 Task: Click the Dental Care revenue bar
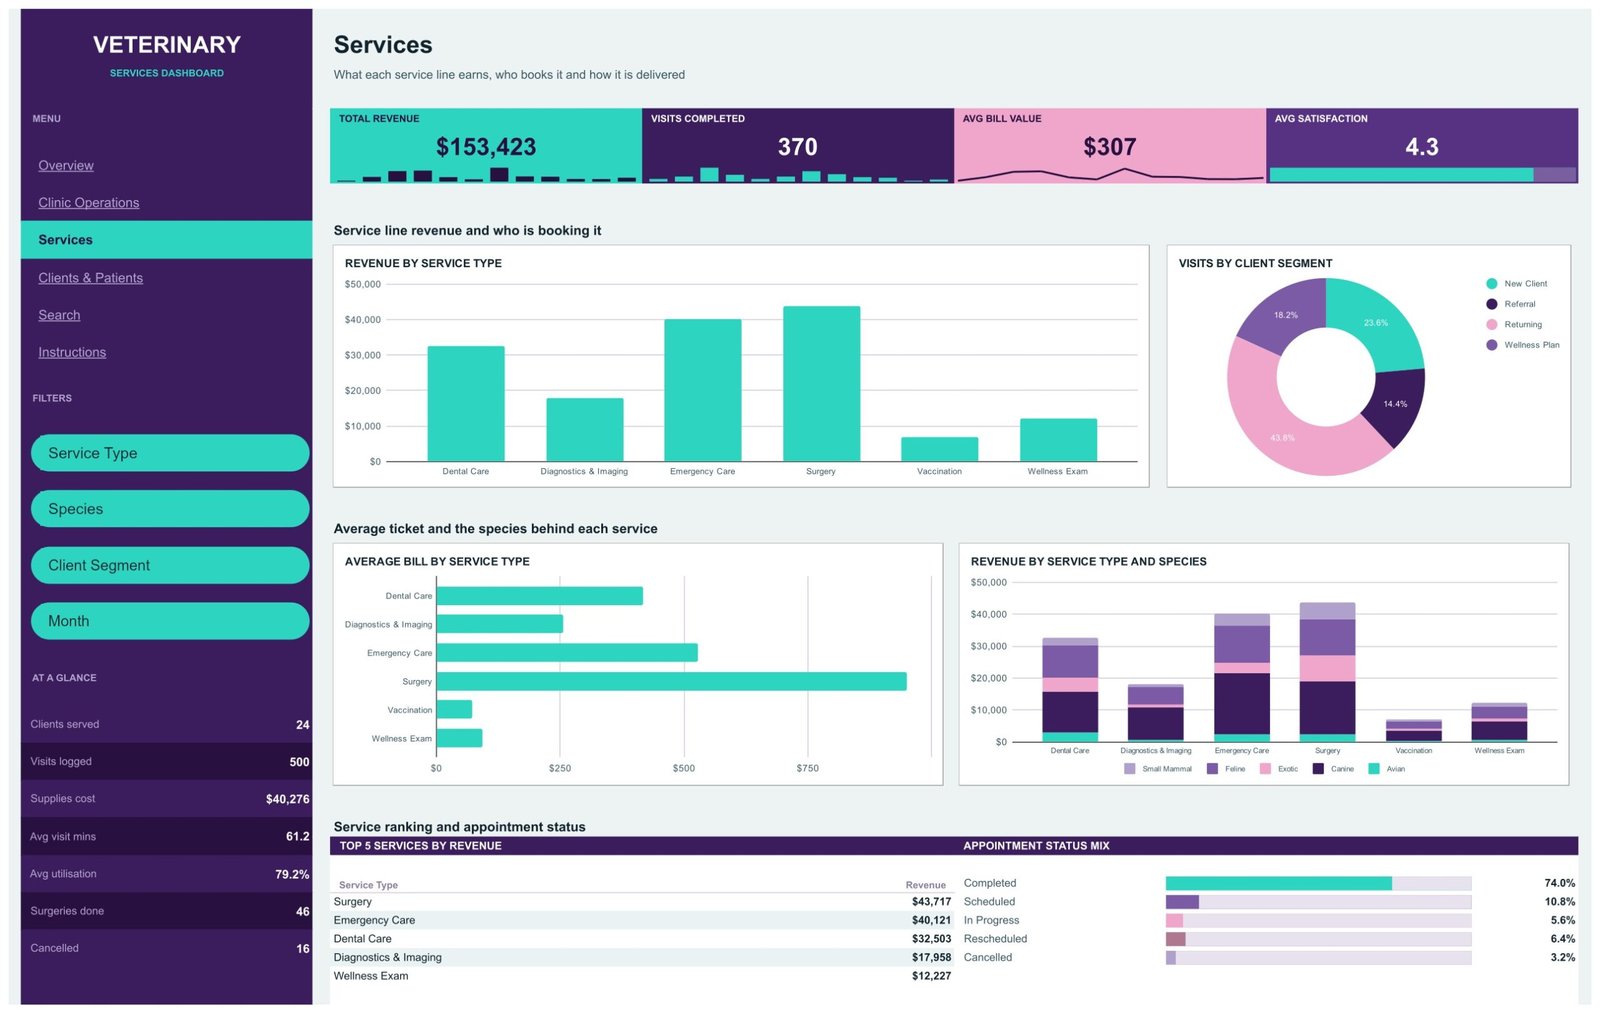pyautogui.click(x=466, y=404)
